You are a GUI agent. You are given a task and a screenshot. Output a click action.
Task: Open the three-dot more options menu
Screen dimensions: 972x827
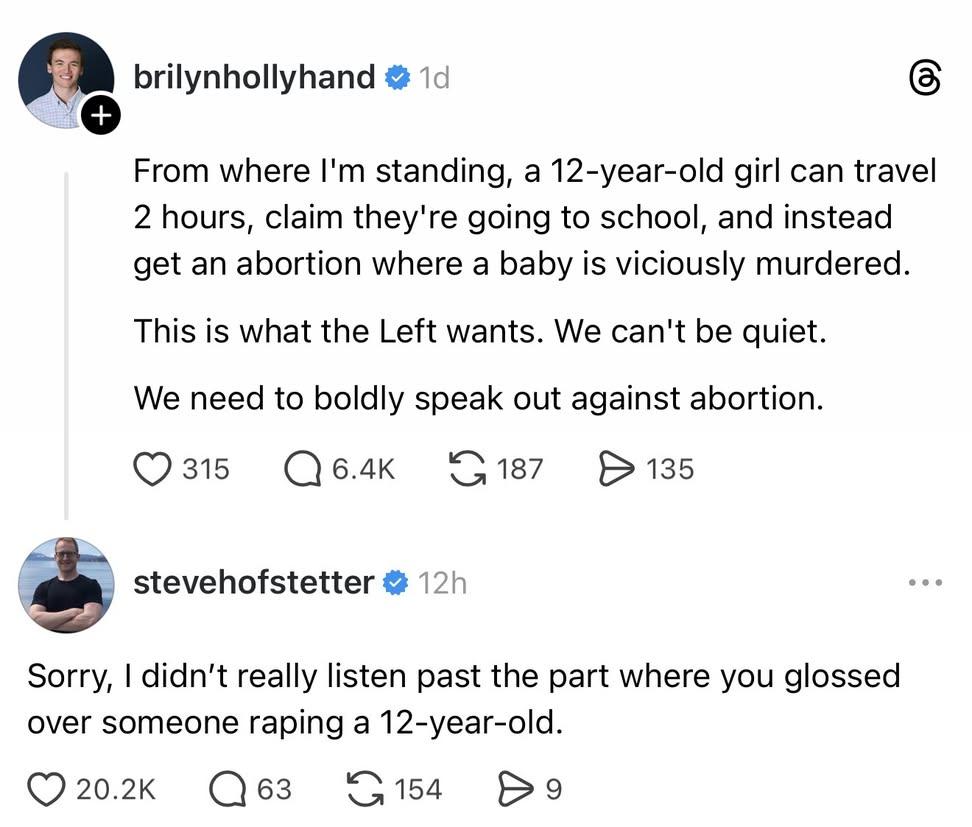[x=924, y=582]
